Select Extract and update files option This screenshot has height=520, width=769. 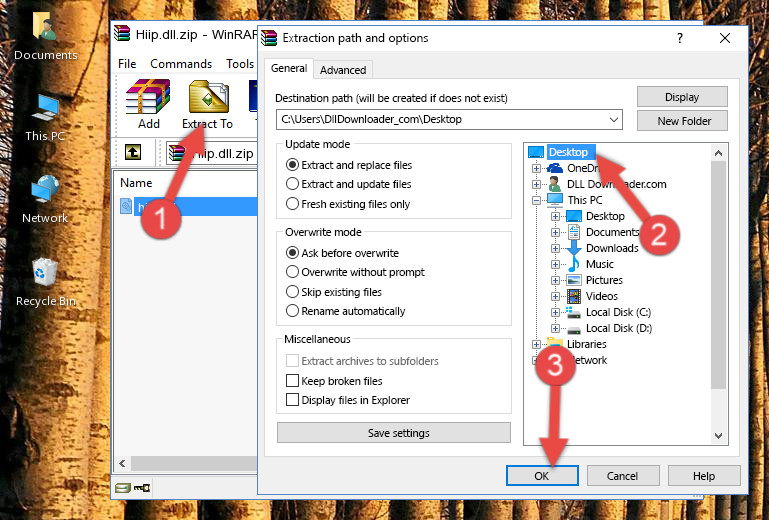pyautogui.click(x=292, y=184)
